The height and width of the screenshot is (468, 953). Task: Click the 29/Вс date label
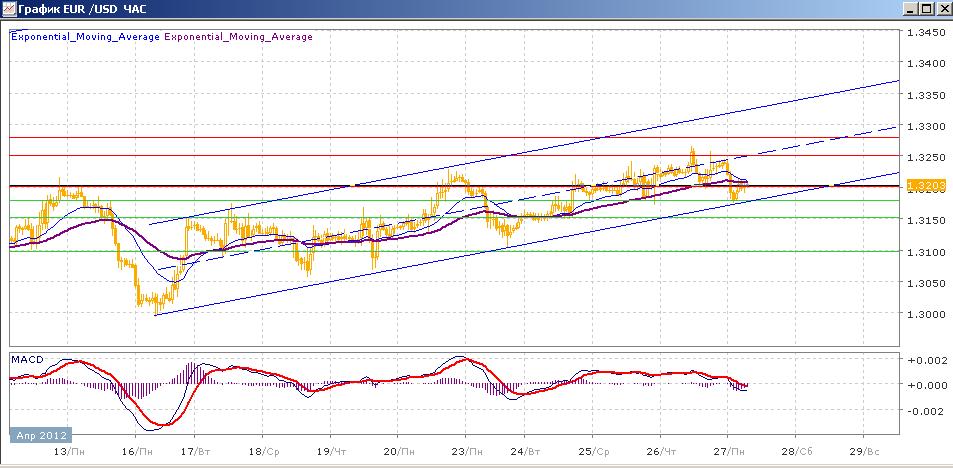[x=864, y=452]
